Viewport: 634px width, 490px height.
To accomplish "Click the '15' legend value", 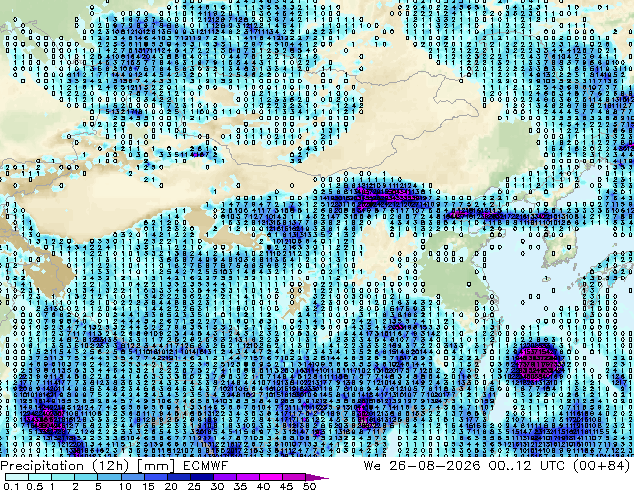I will pos(148,486).
